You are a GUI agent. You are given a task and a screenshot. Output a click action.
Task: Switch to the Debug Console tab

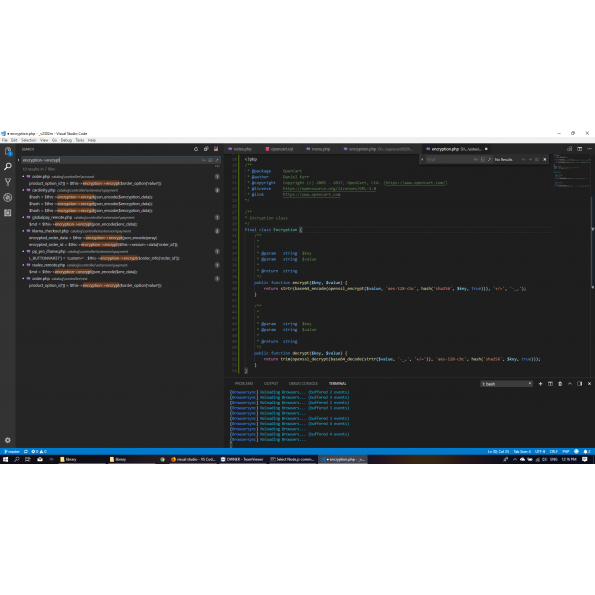pos(303,384)
